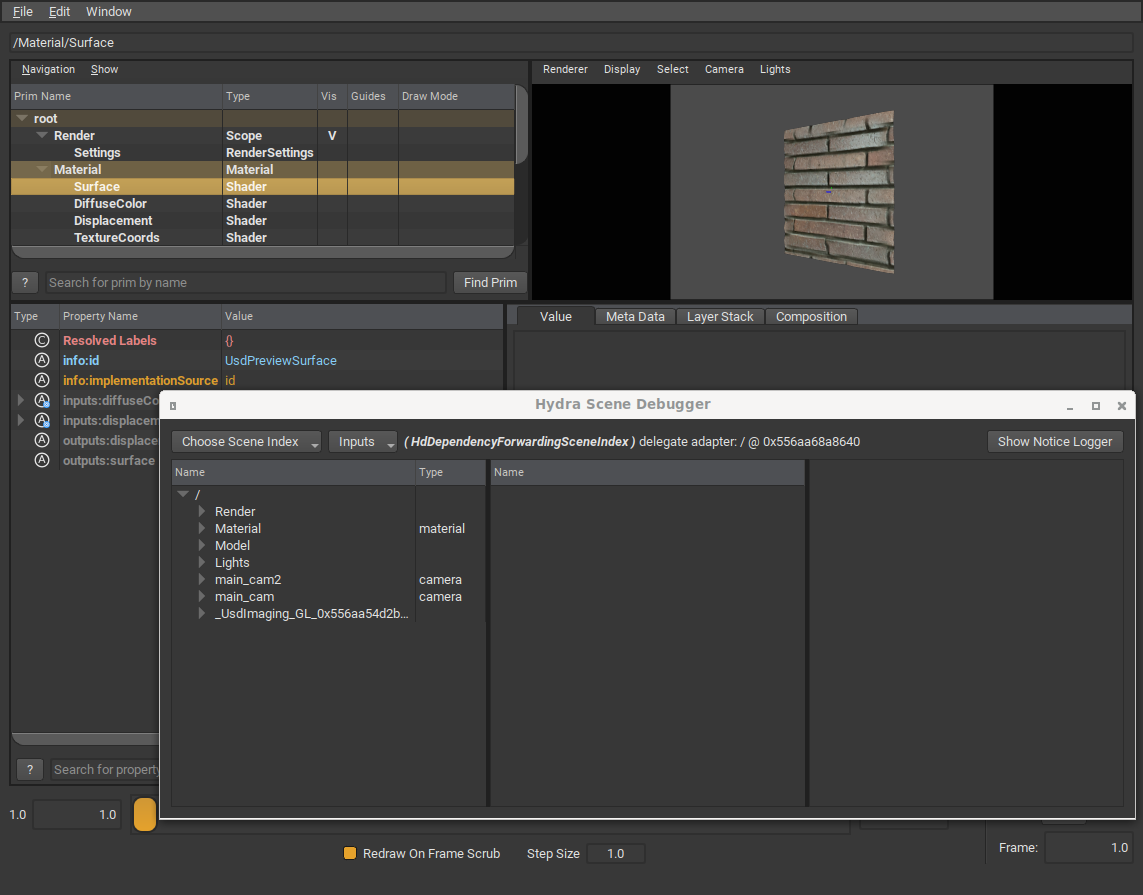
Task: Click the Step Size input field
Action: pyautogui.click(x=615, y=853)
